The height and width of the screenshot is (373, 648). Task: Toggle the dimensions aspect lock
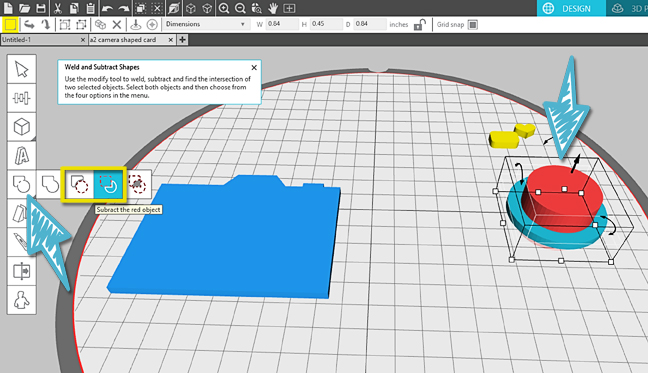pyautogui.click(x=419, y=25)
